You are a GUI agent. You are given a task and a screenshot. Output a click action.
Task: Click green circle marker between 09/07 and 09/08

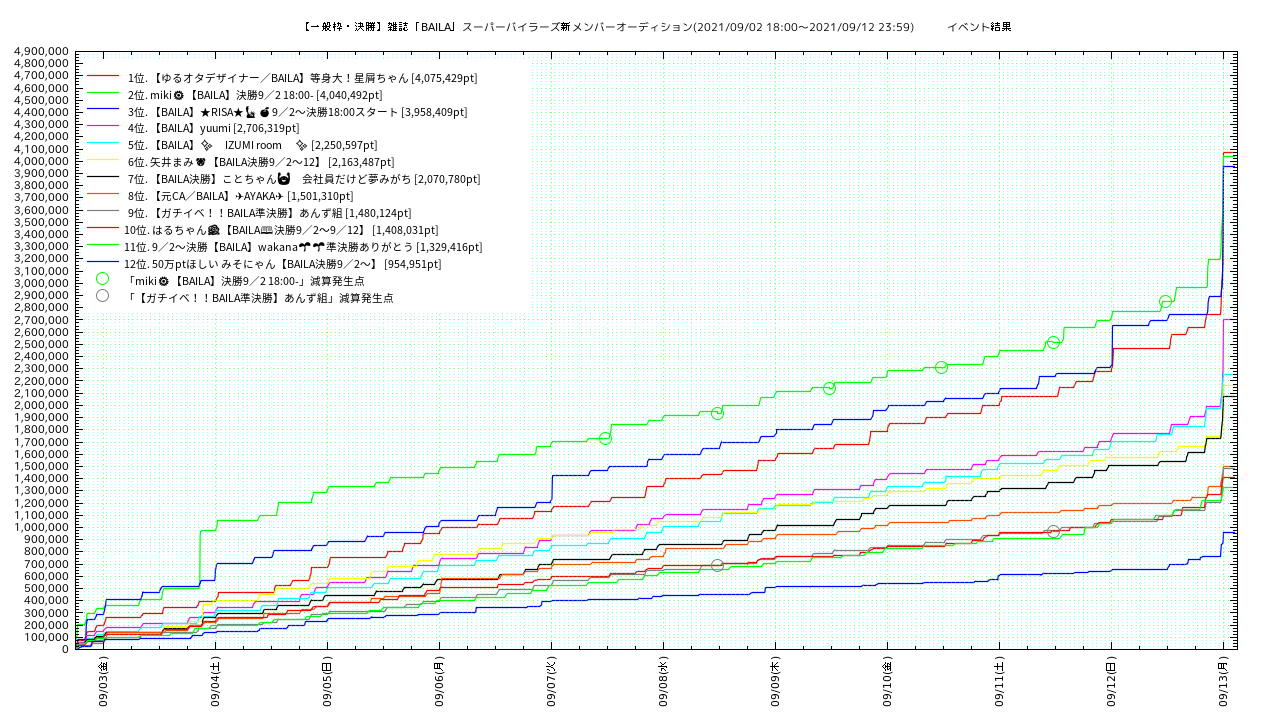click(605, 438)
